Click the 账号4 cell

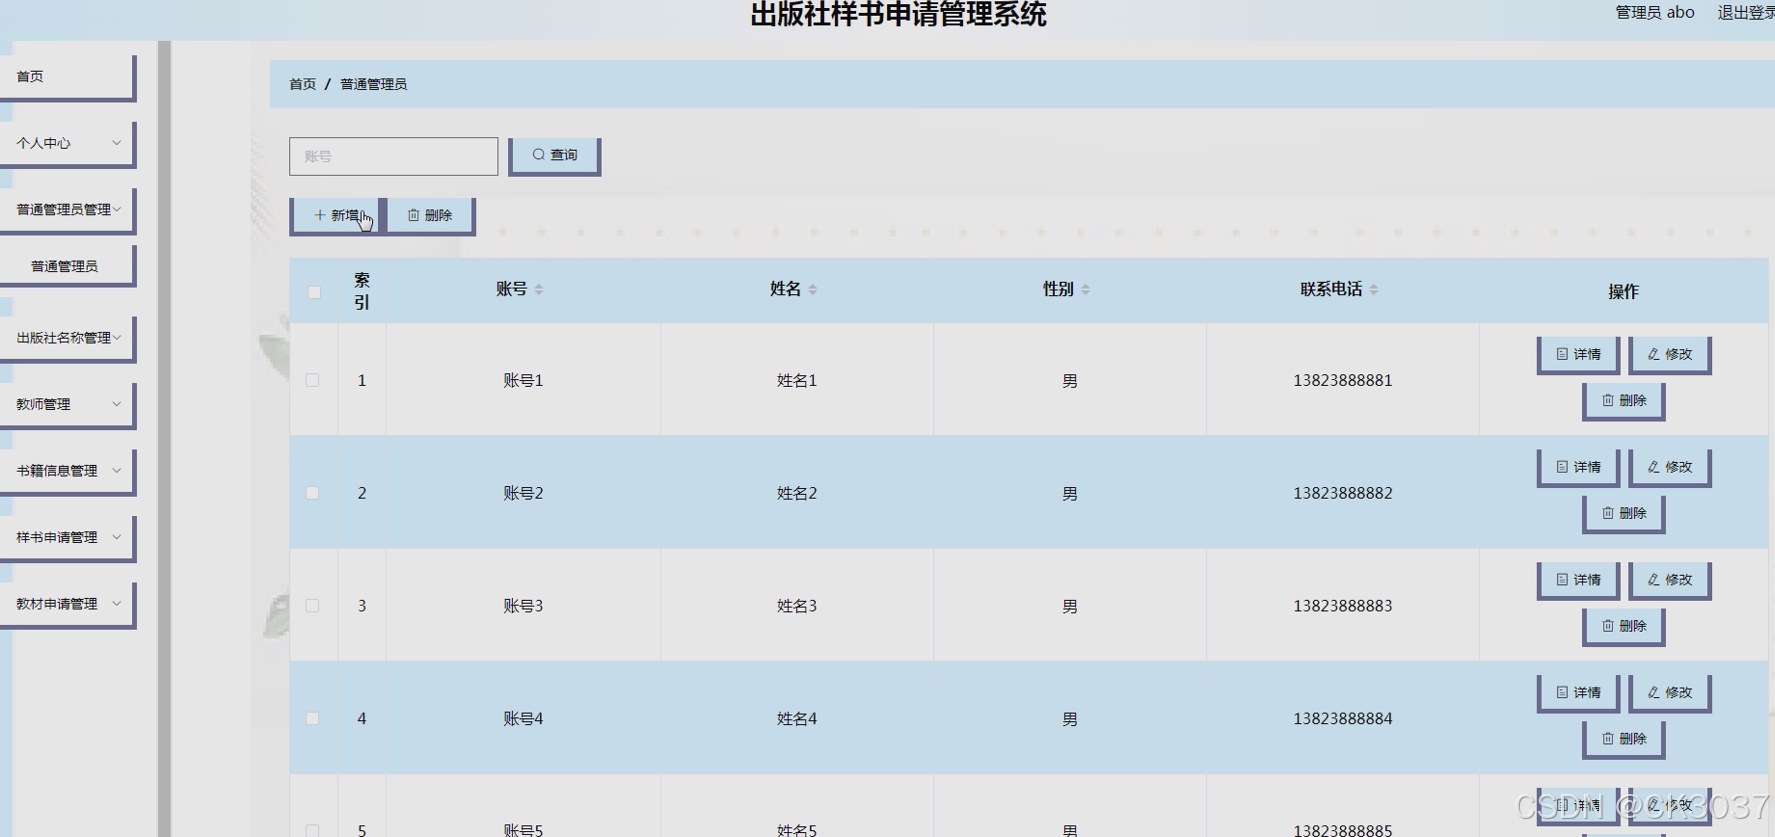523,719
